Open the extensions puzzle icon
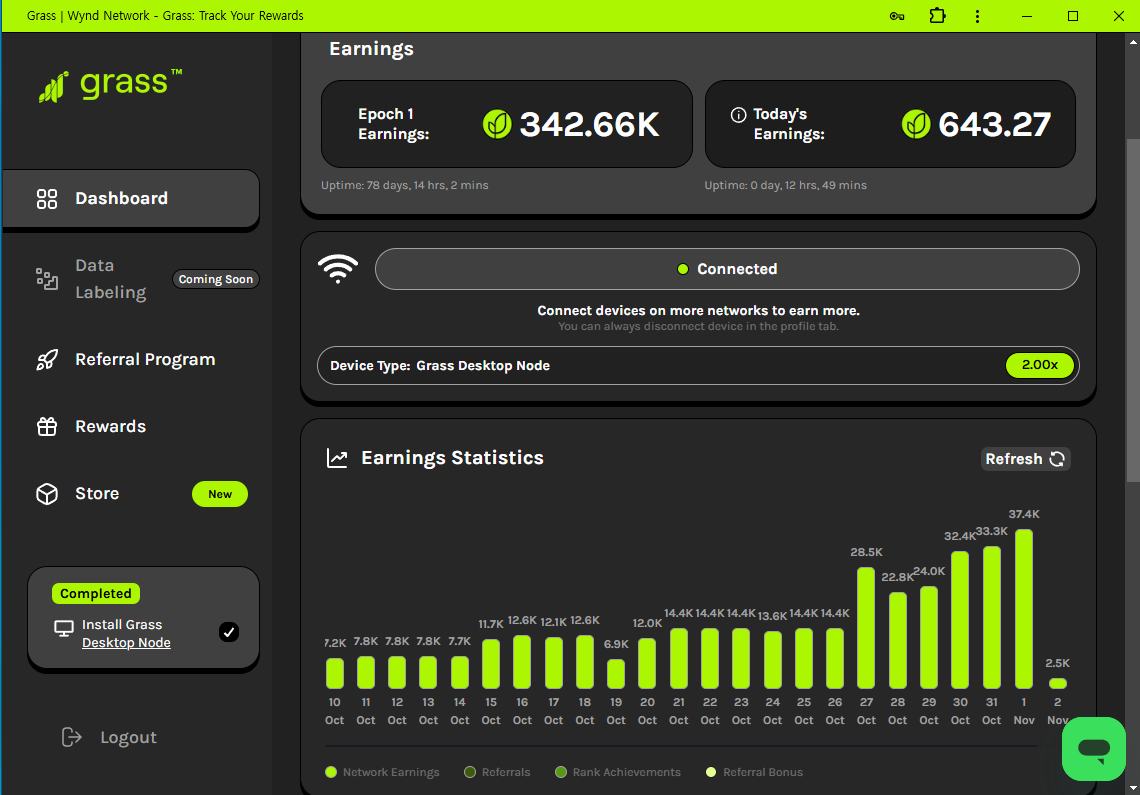Image resolution: width=1140 pixels, height=795 pixels. click(x=937, y=15)
